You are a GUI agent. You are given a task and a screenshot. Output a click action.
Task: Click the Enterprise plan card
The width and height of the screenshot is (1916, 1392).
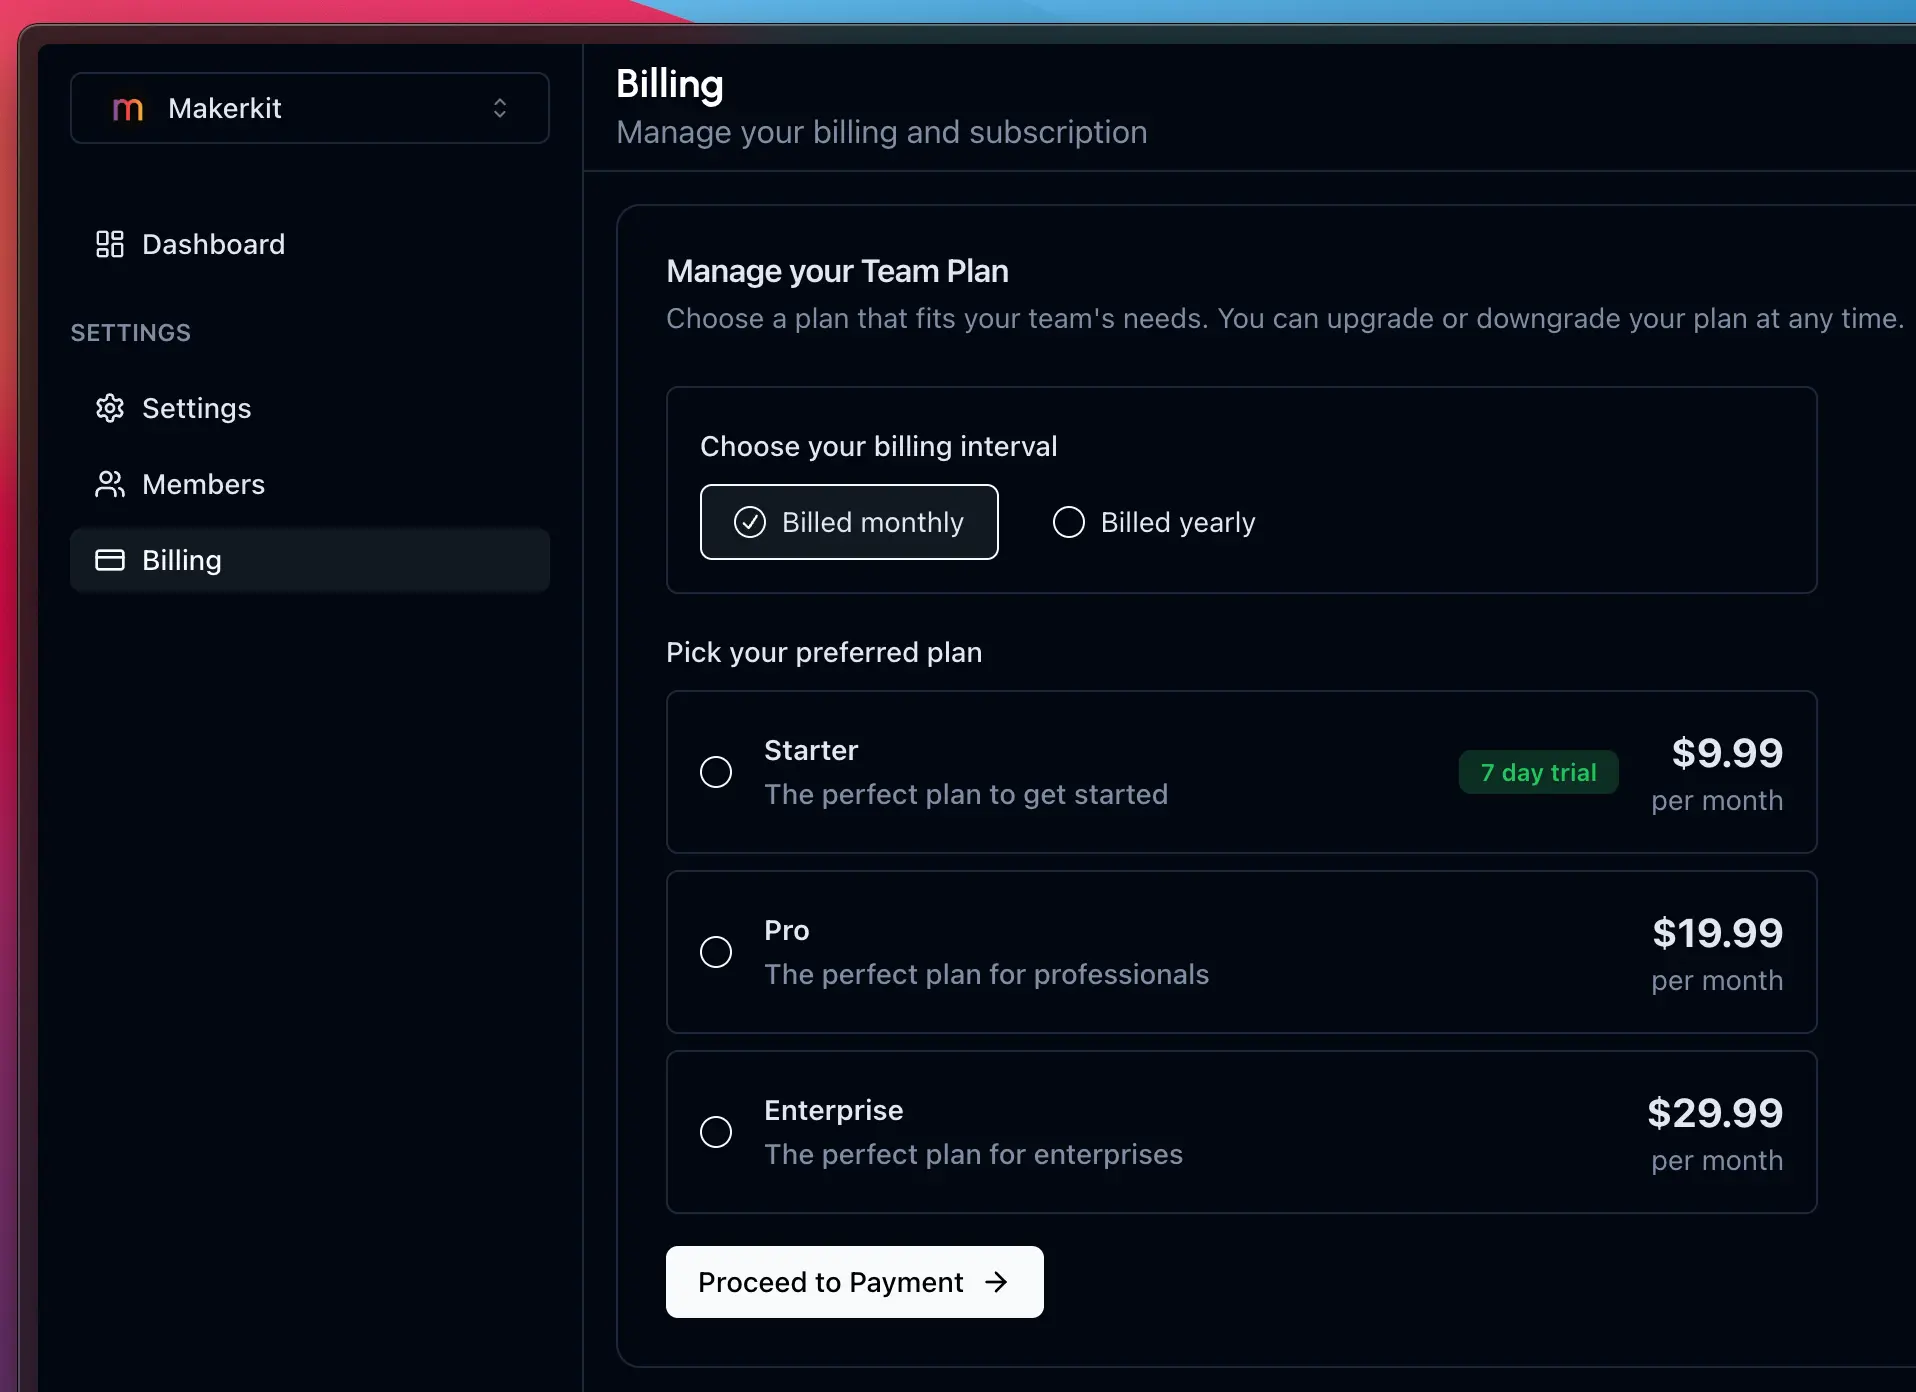pos(1239,1131)
